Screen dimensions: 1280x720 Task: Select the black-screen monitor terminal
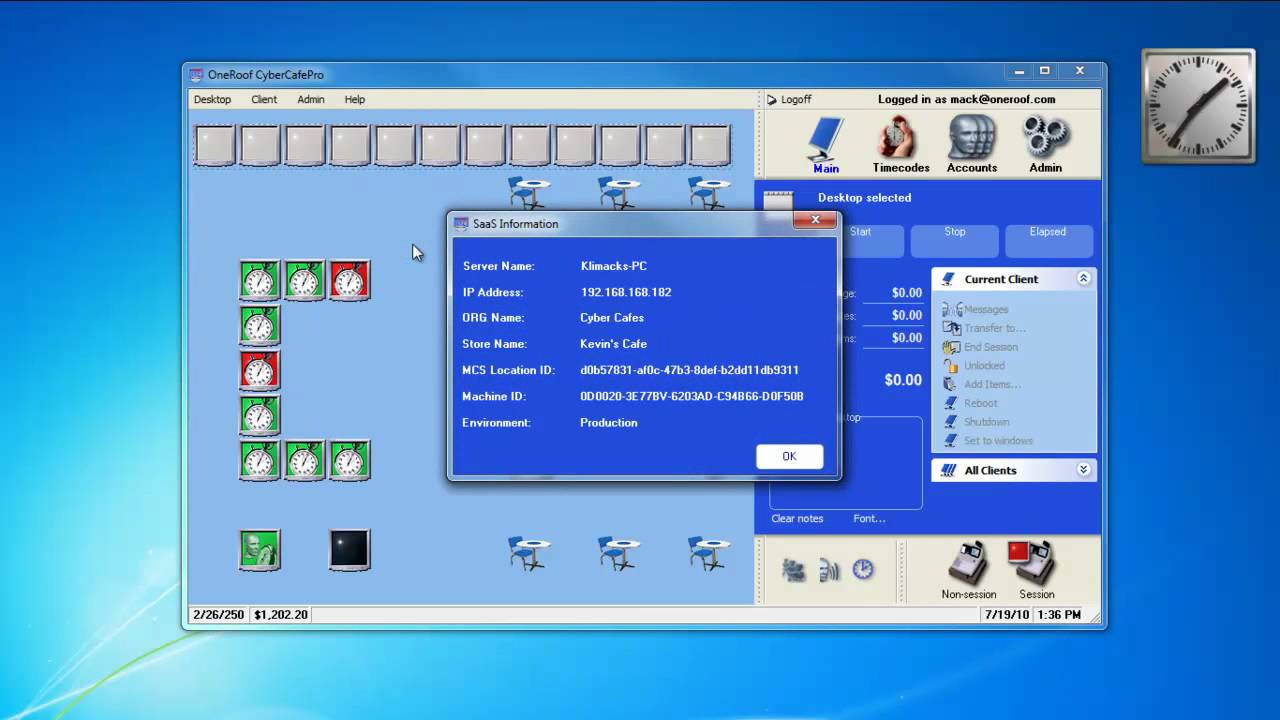350,550
